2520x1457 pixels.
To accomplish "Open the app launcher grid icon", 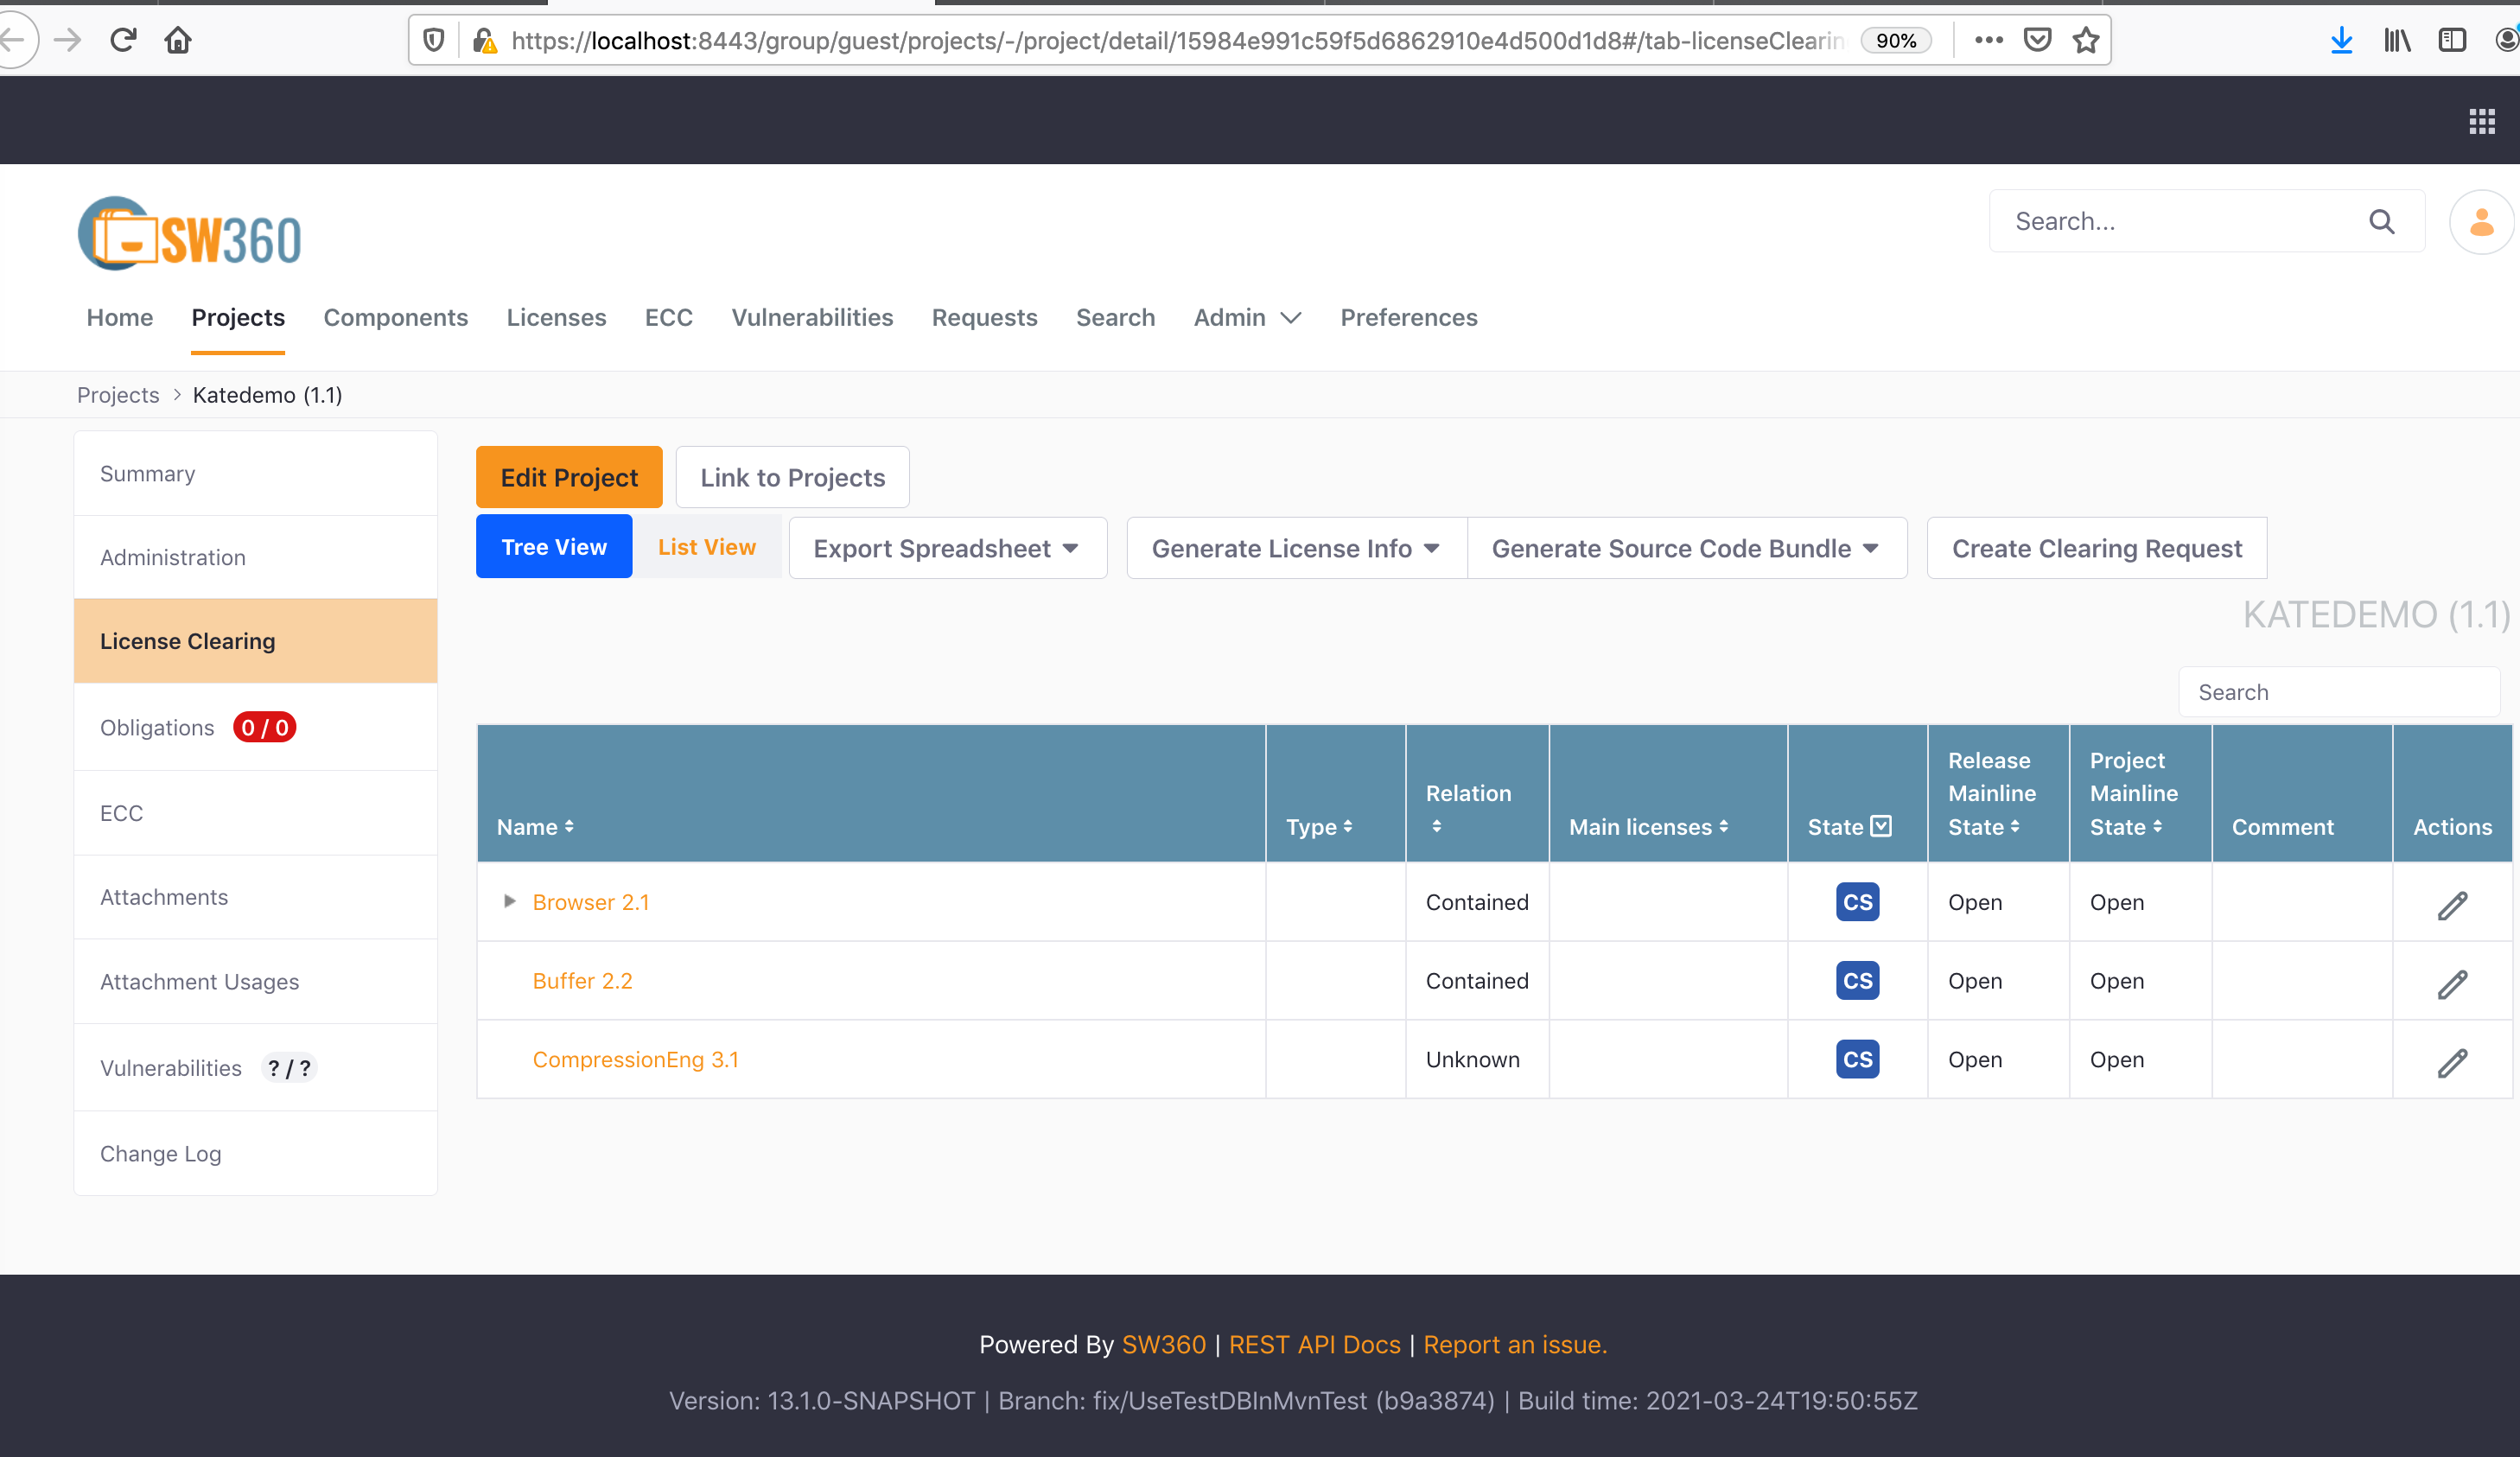I will [x=2483, y=120].
